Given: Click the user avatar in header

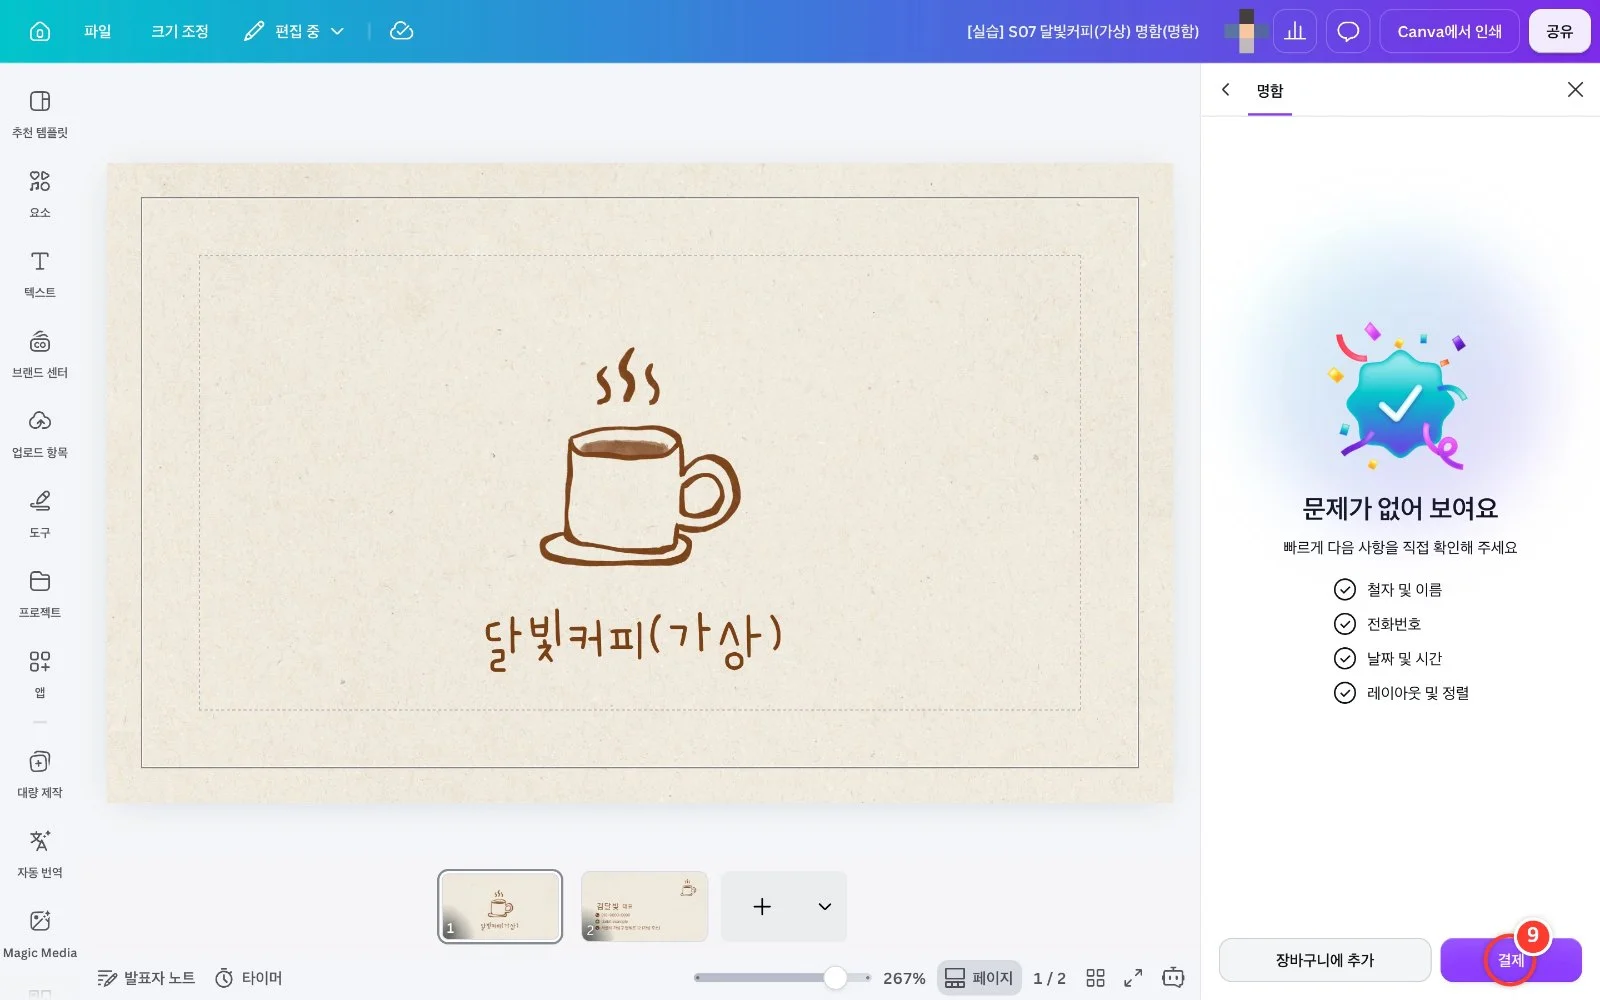Looking at the screenshot, I should pyautogui.click(x=1246, y=31).
